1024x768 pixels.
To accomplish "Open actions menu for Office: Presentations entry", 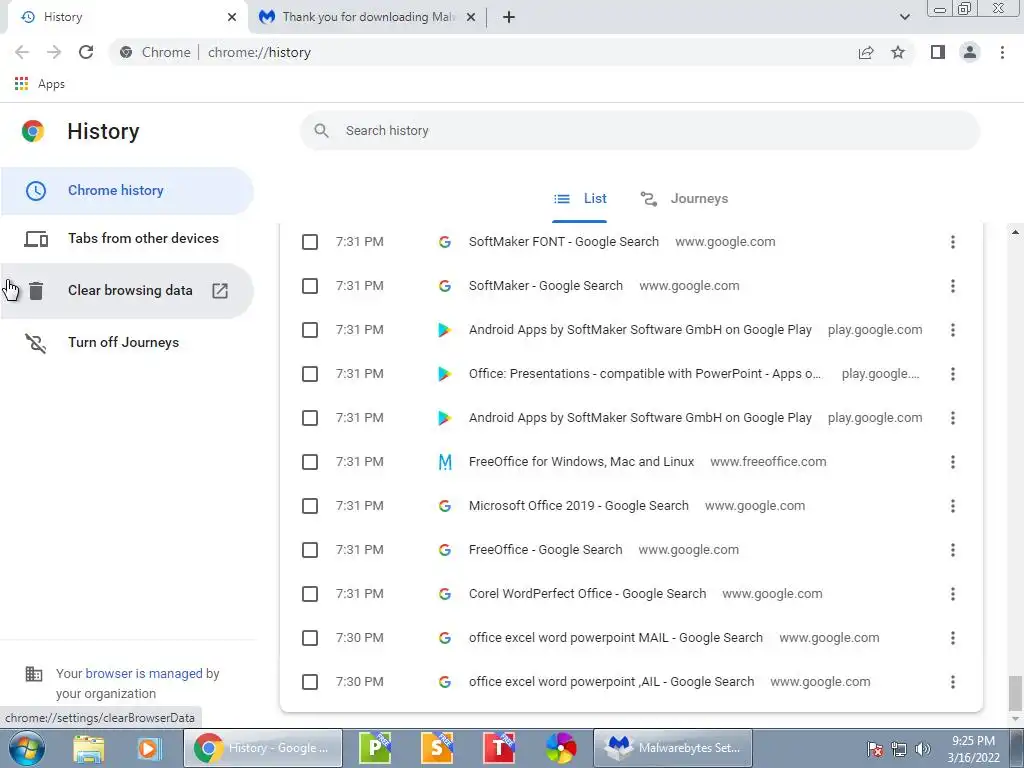I will 953,374.
